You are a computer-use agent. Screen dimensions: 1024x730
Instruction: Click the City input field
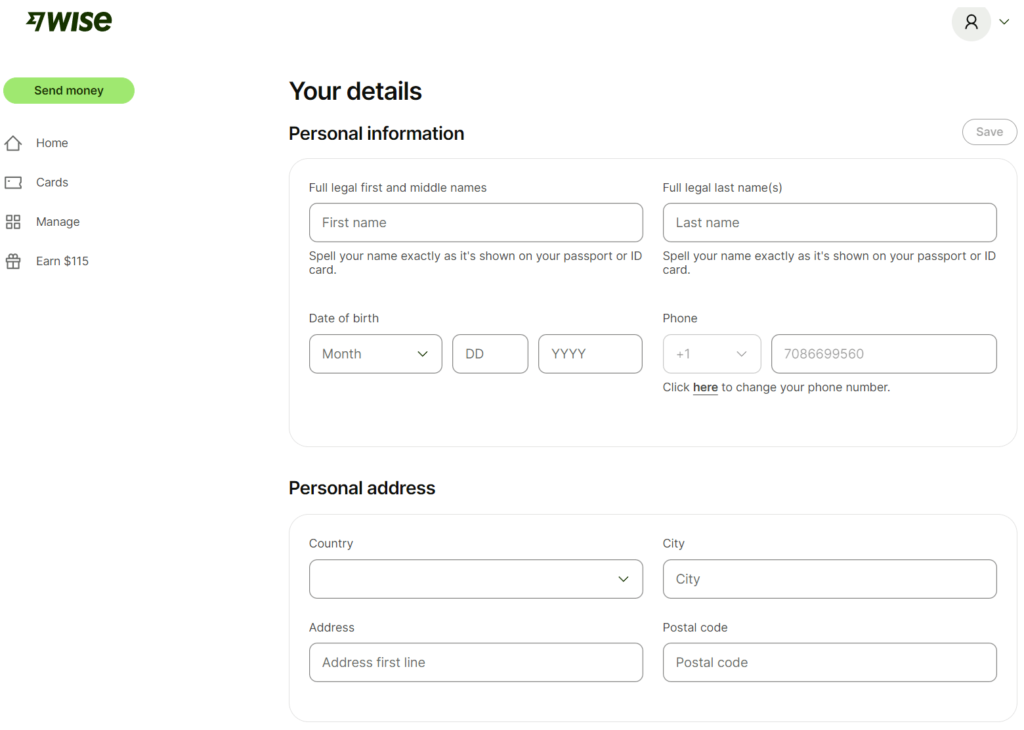point(829,578)
